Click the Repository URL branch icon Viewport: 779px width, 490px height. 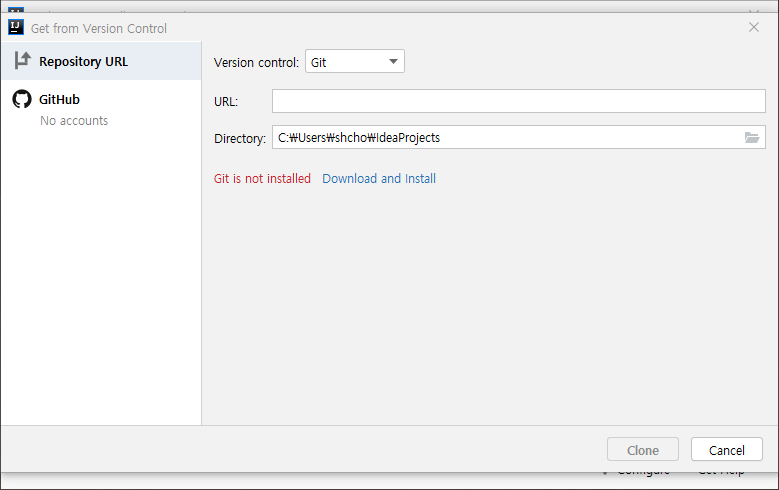22,61
